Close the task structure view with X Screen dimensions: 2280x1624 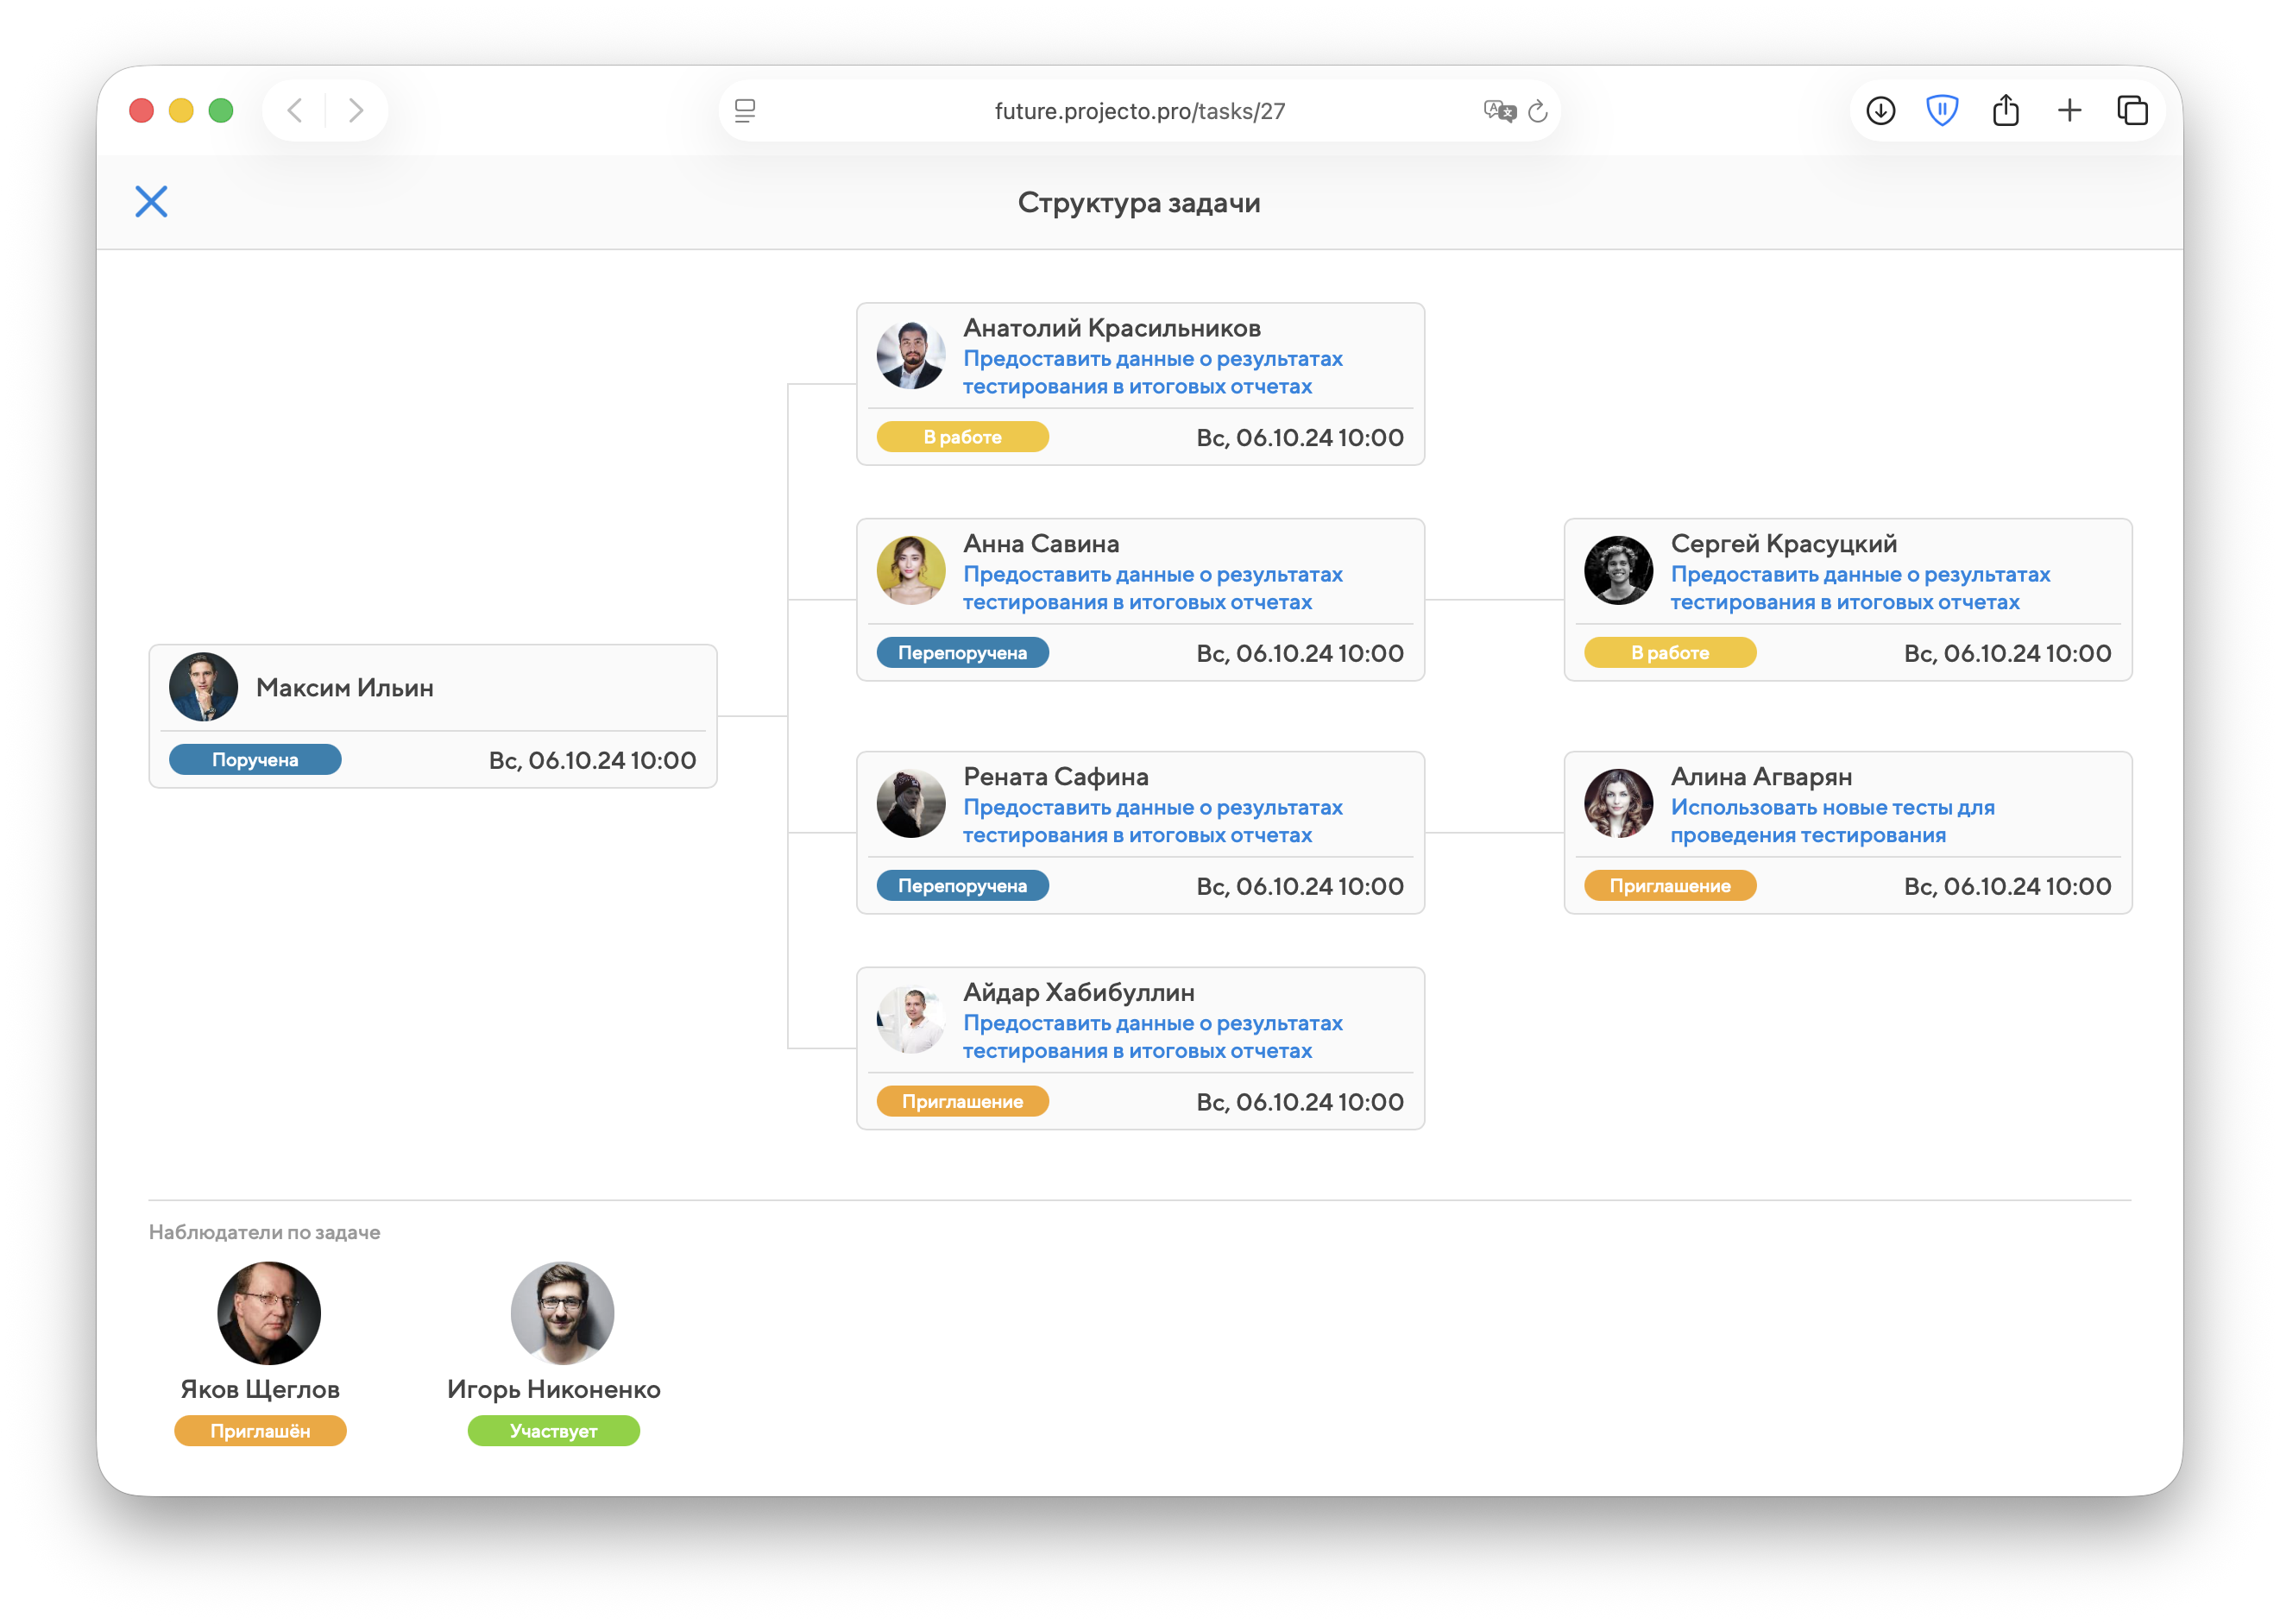(x=151, y=202)
